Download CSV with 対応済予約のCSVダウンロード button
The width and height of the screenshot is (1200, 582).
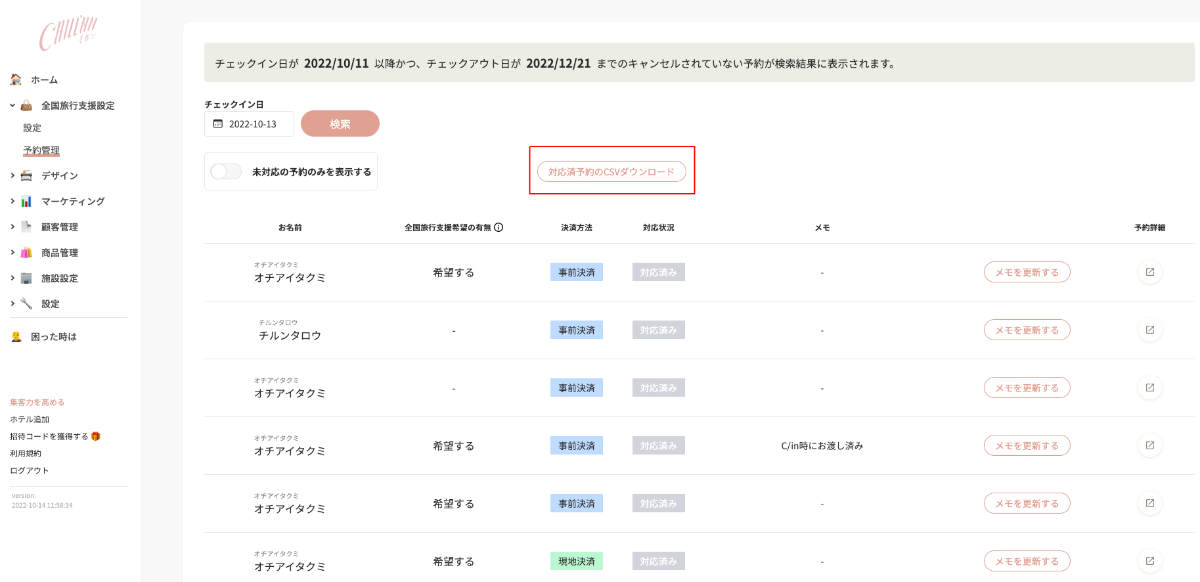611,172
